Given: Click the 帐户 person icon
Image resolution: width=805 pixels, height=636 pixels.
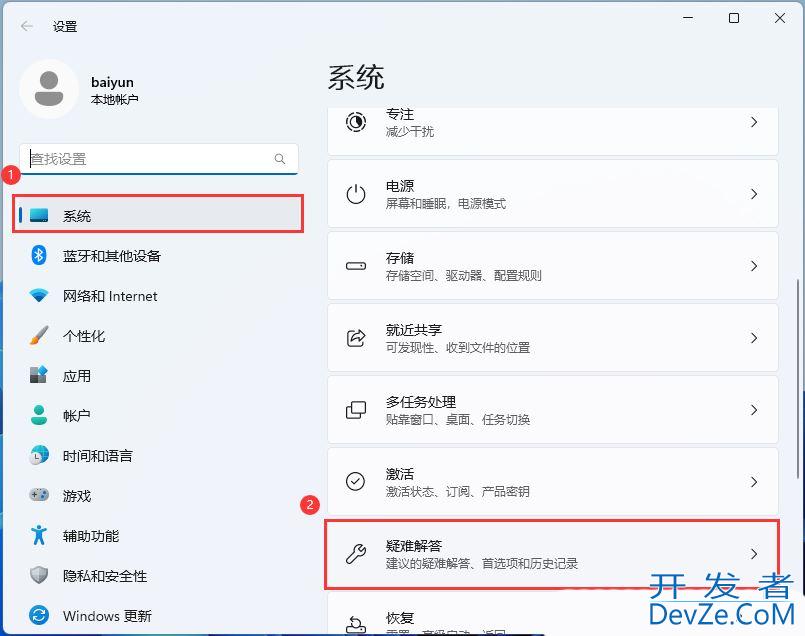Looking at the screenshot, I should (x=39, y=415).
